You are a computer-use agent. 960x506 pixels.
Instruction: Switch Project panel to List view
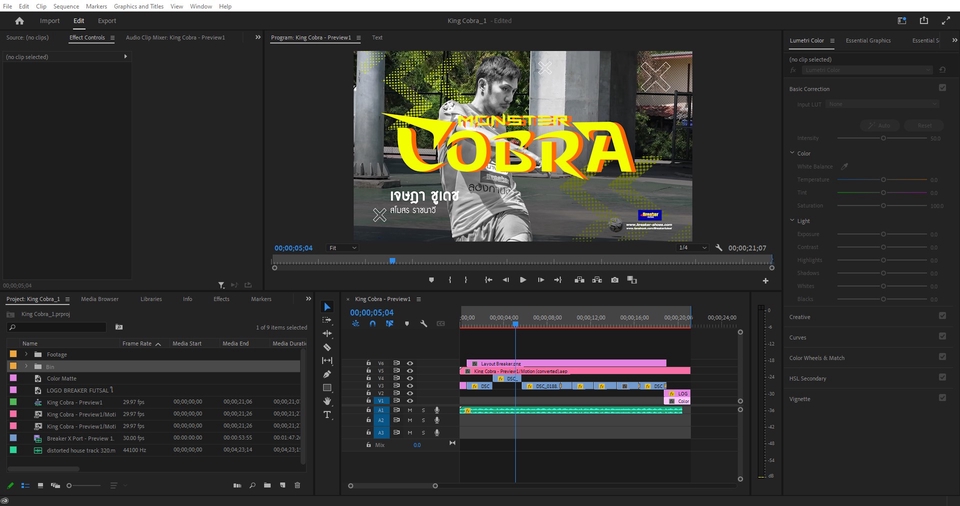25,485
